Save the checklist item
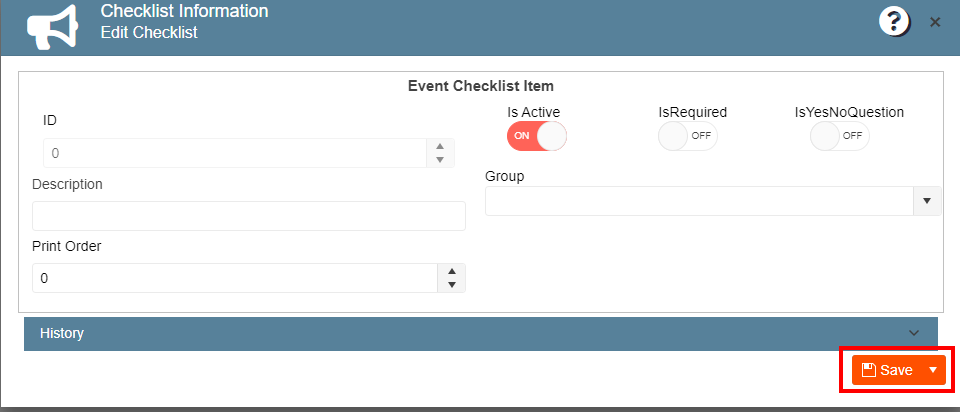Screen dimensions: 960x412 [x=888, y=370]
